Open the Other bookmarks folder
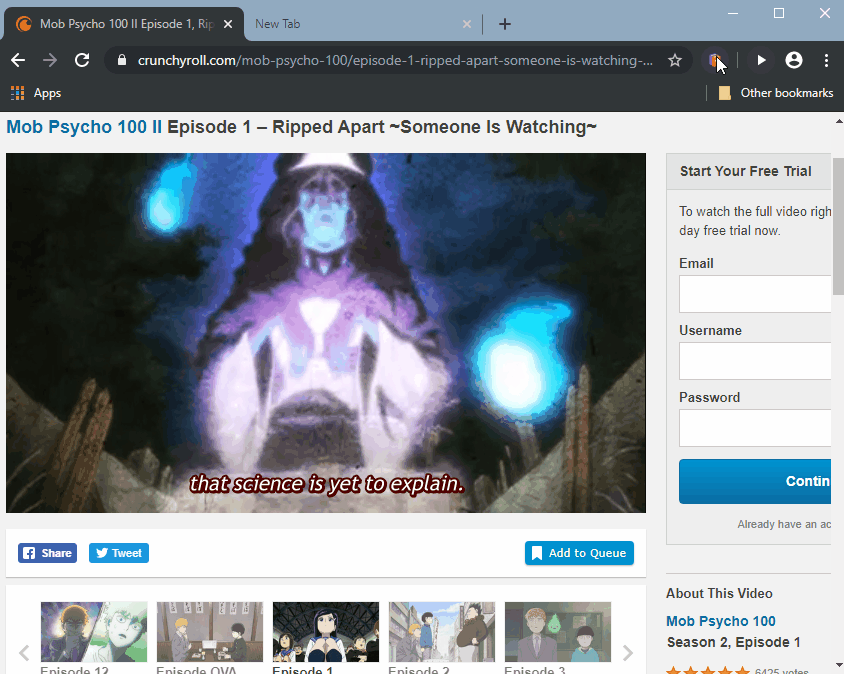The width and height of the screenshot is (844, 674). pyautogui.click(x=776, y=93)
